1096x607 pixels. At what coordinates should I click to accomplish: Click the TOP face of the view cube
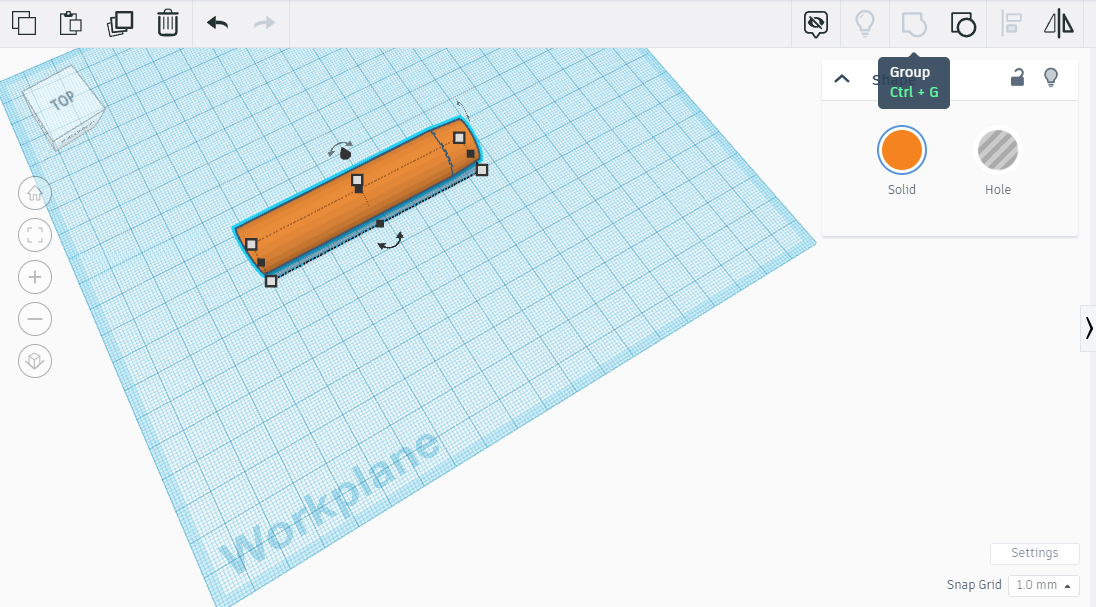(62, 101)
